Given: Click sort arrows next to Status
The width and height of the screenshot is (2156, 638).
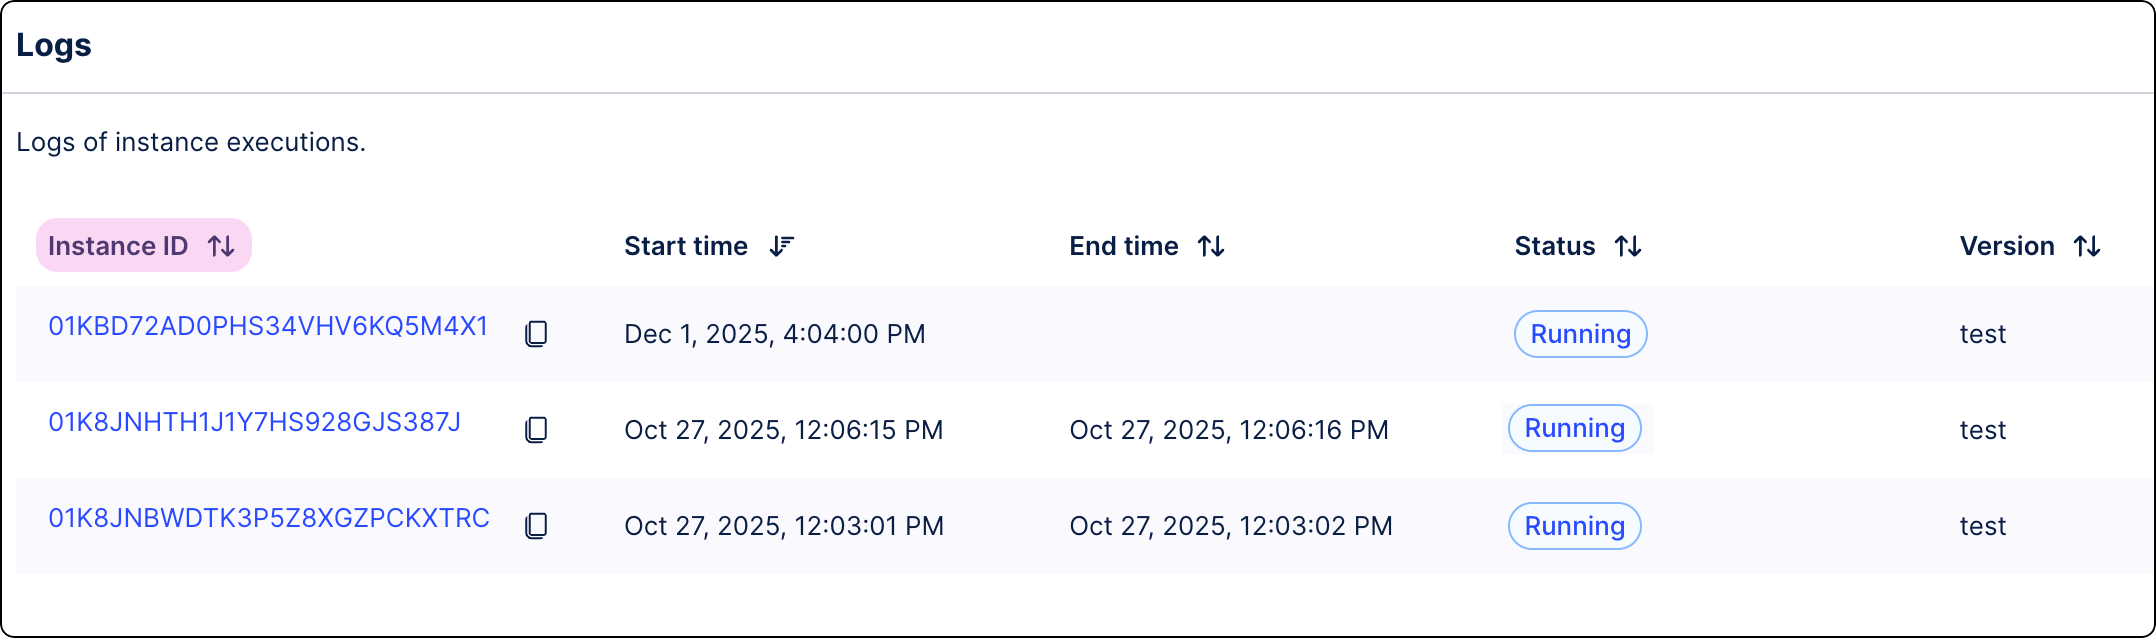Looking at the screenshot, I should click(1628, 246).
